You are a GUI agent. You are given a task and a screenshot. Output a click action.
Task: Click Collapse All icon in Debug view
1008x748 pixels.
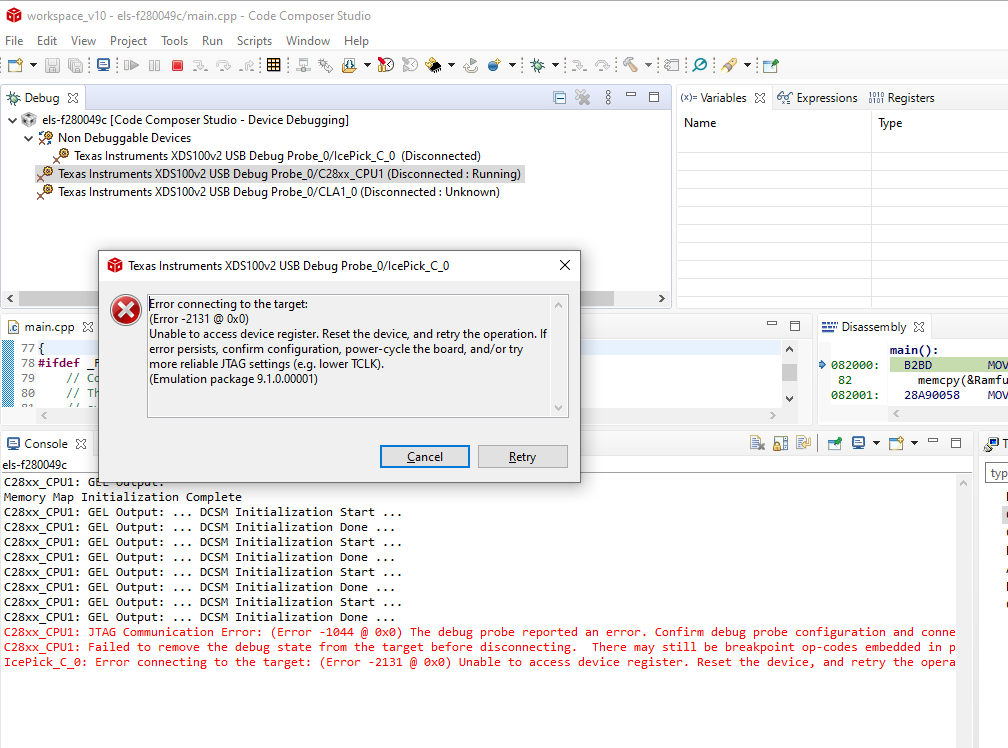pos(559,98)
